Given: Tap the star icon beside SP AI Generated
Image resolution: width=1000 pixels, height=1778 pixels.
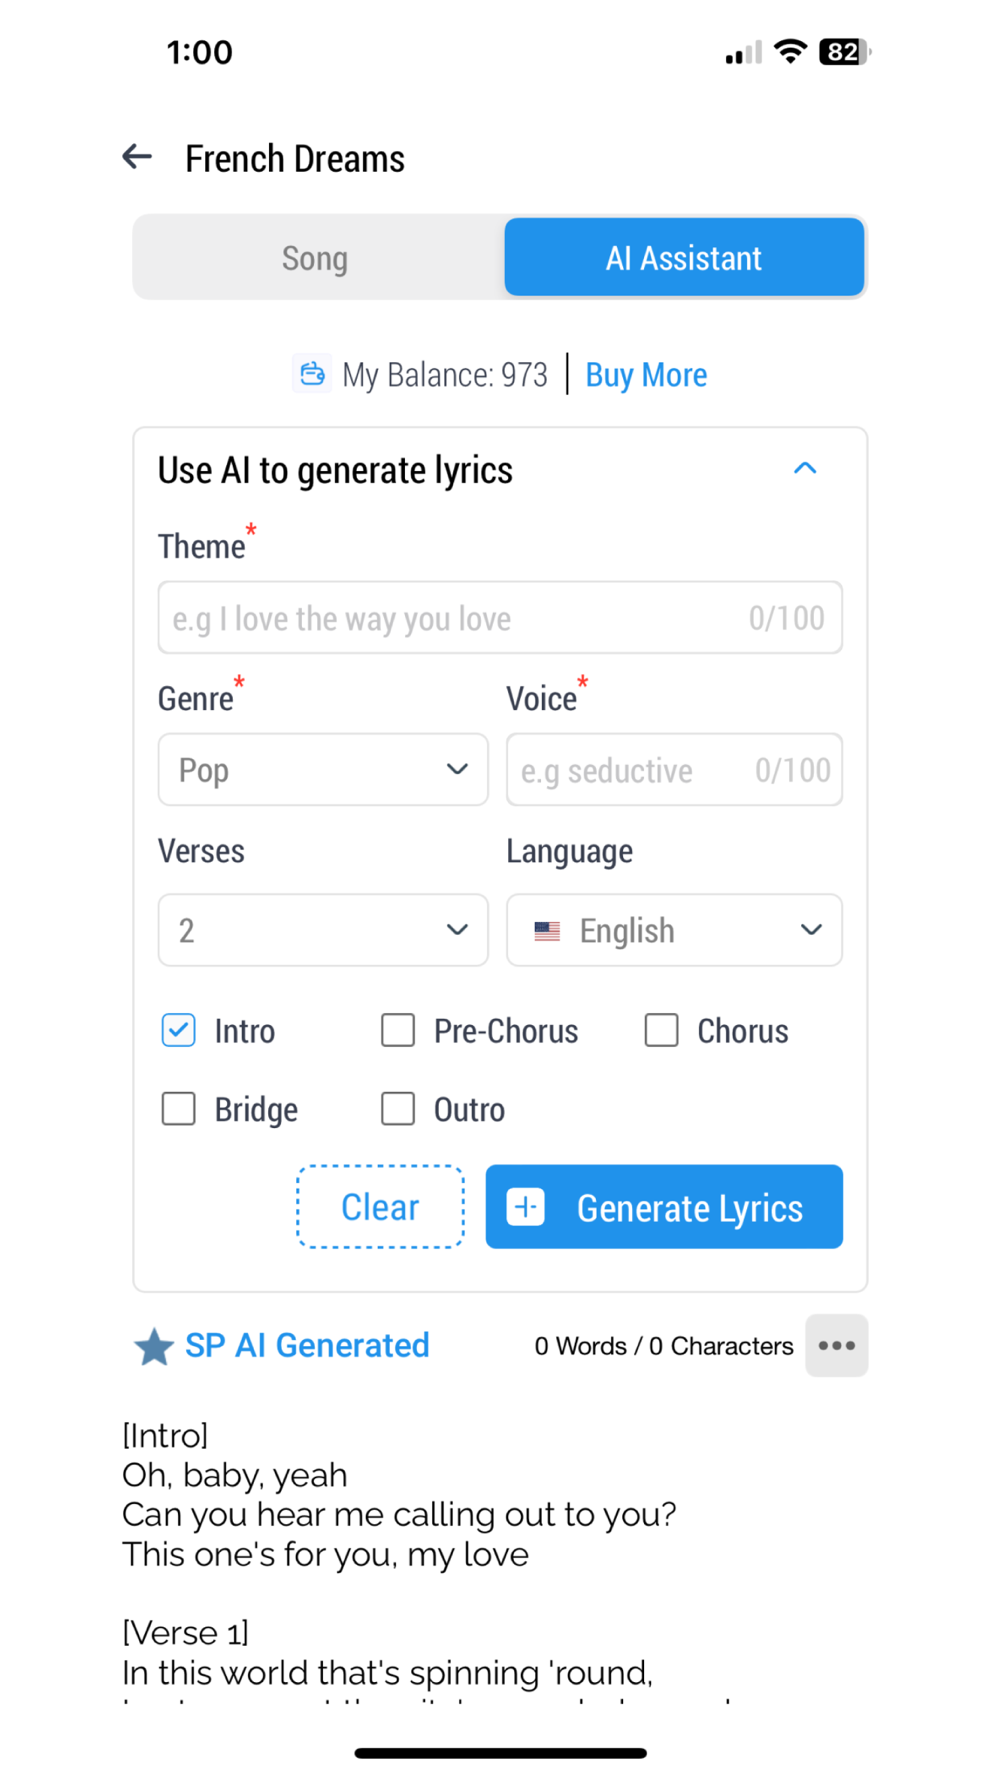Looking at the screenshot, I should click(154, 1347).
